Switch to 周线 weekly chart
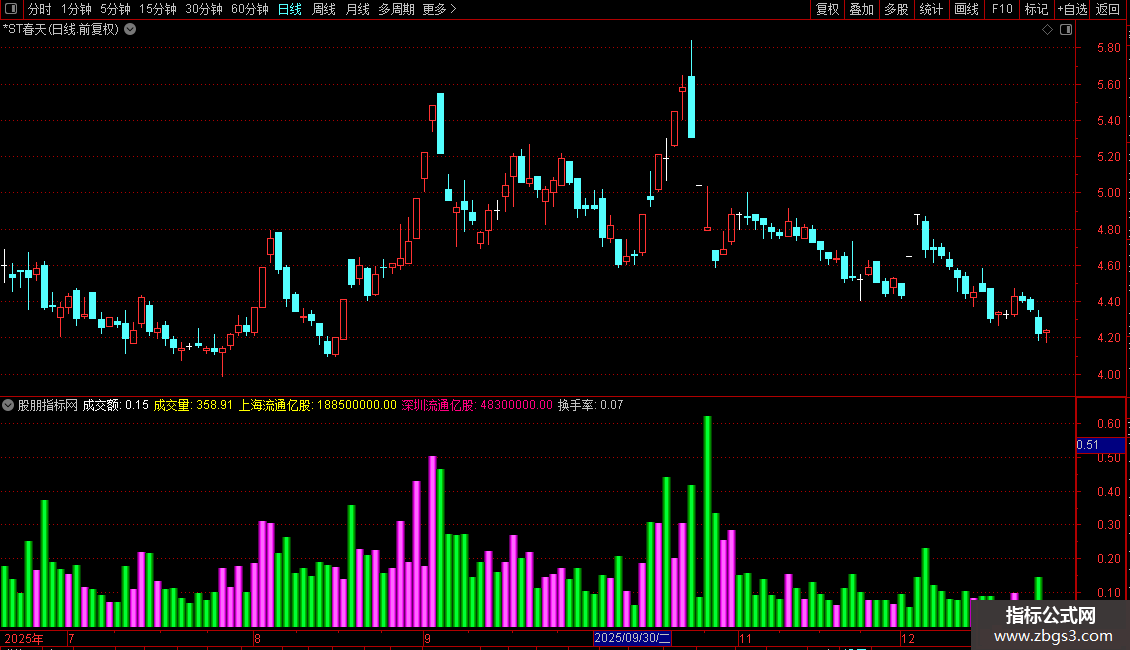 pyautogui.click(x=324, y=9)
